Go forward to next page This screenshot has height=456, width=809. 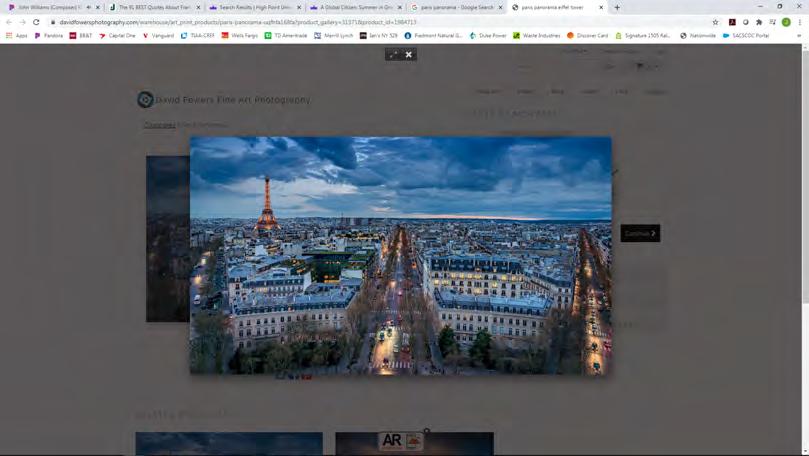tap(22, 22)
